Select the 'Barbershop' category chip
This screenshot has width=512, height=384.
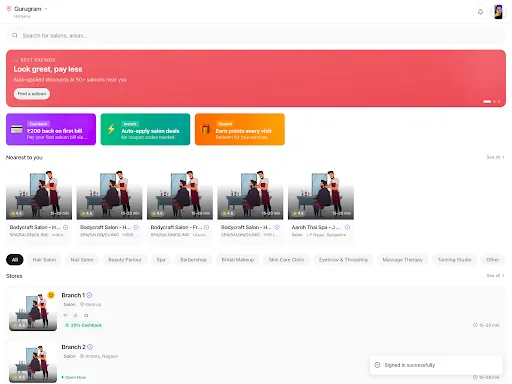194,260
